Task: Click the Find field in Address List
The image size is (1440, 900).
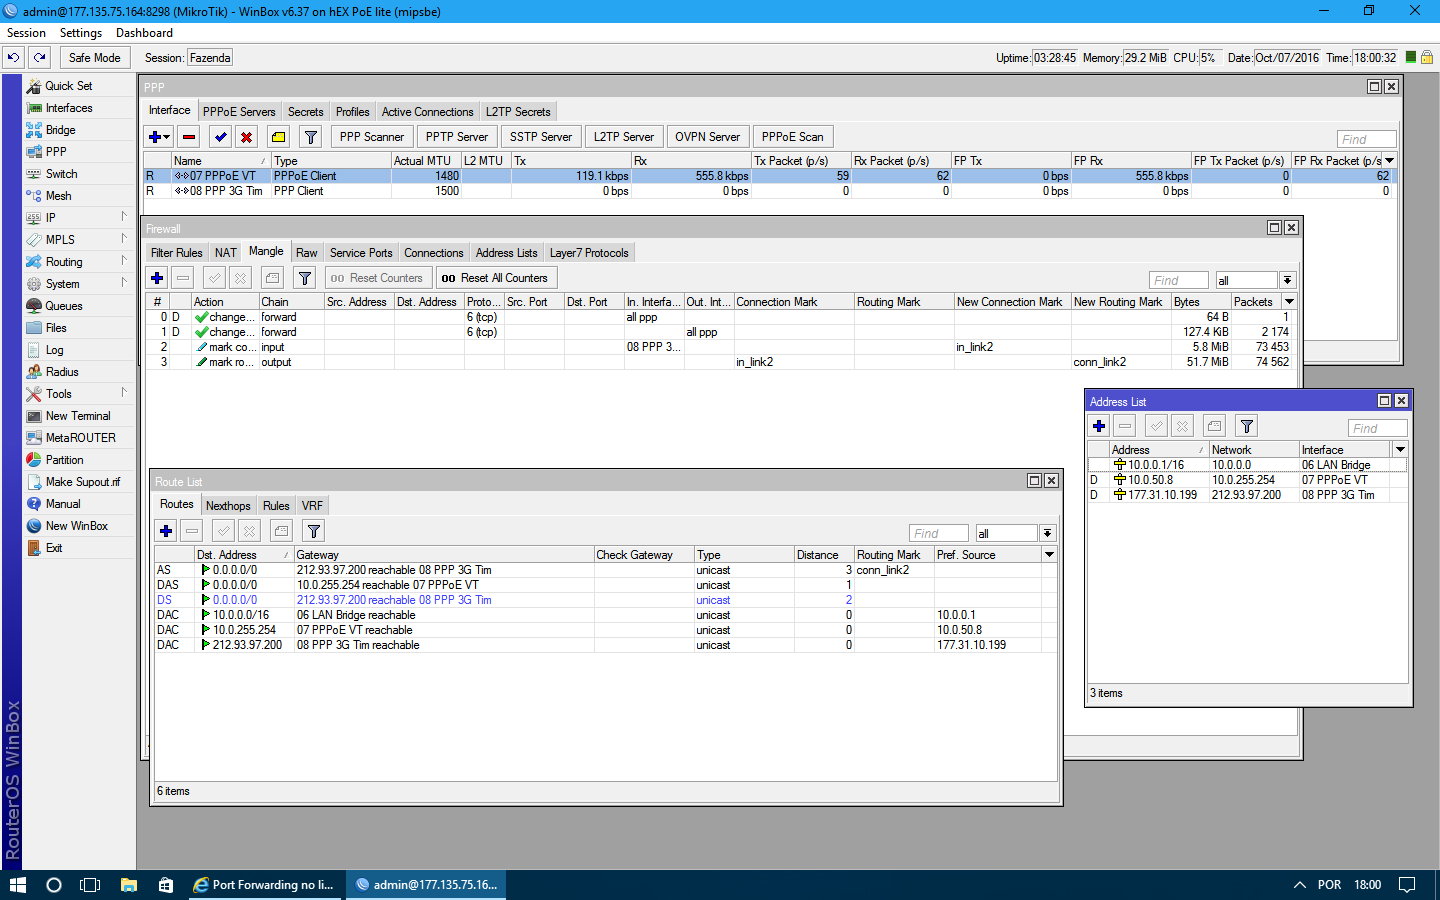Action: click(1377, 428)
